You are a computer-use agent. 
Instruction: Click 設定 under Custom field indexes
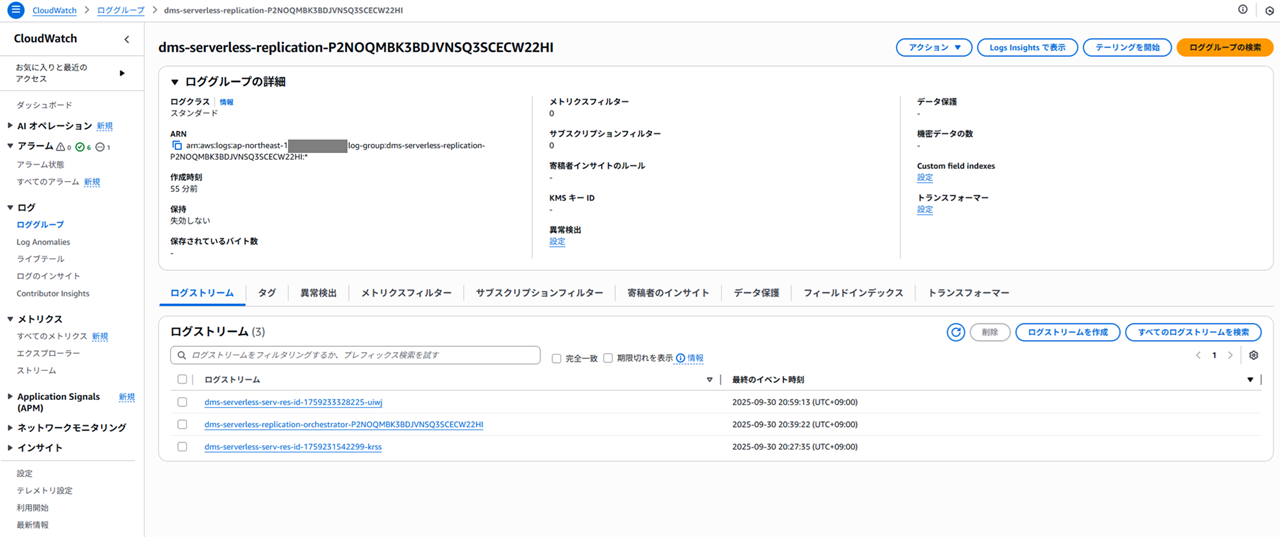(x=925, y=178)
